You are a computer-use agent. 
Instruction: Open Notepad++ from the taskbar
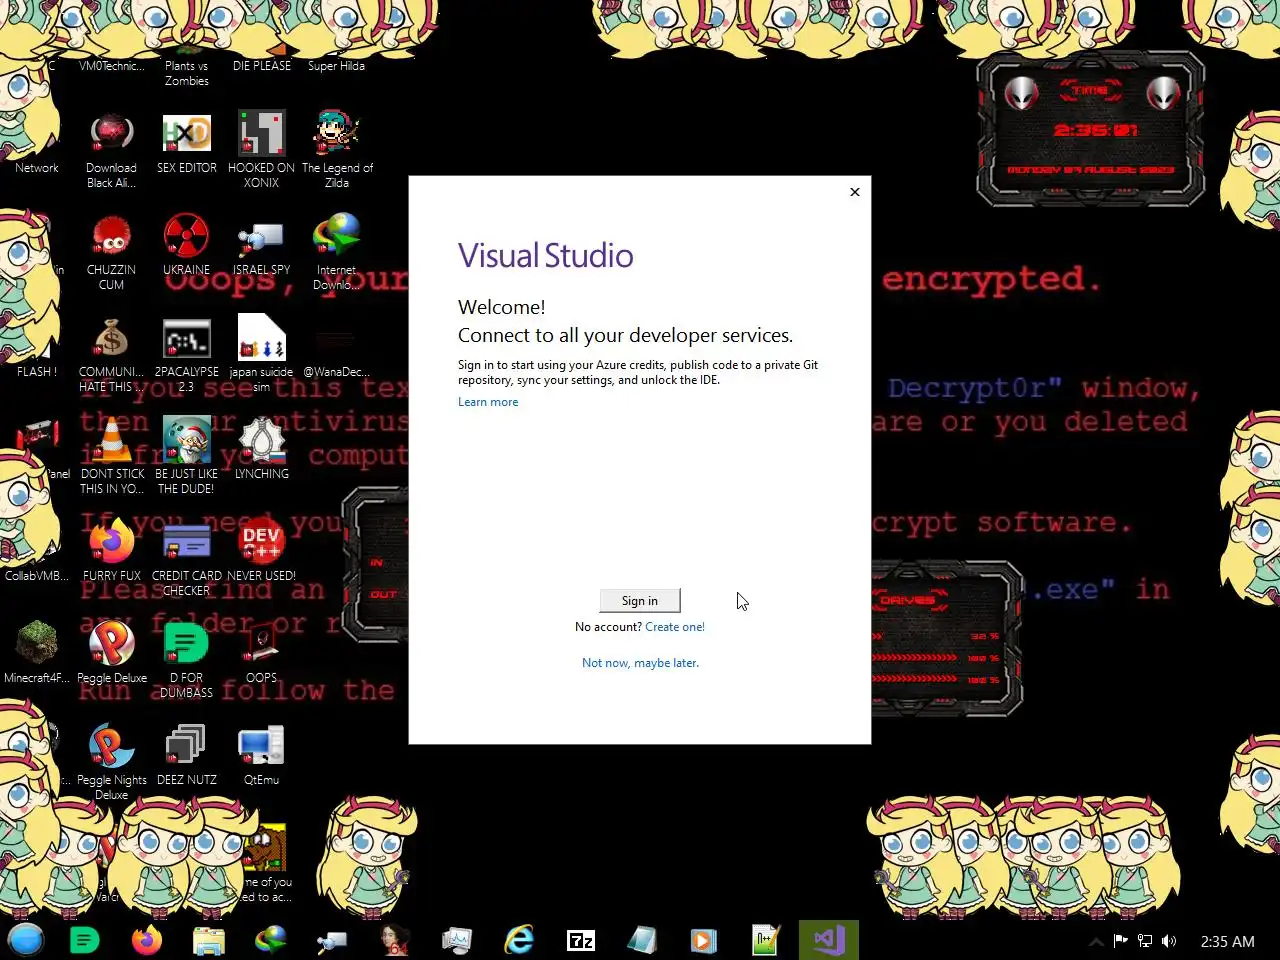(766, 940)
